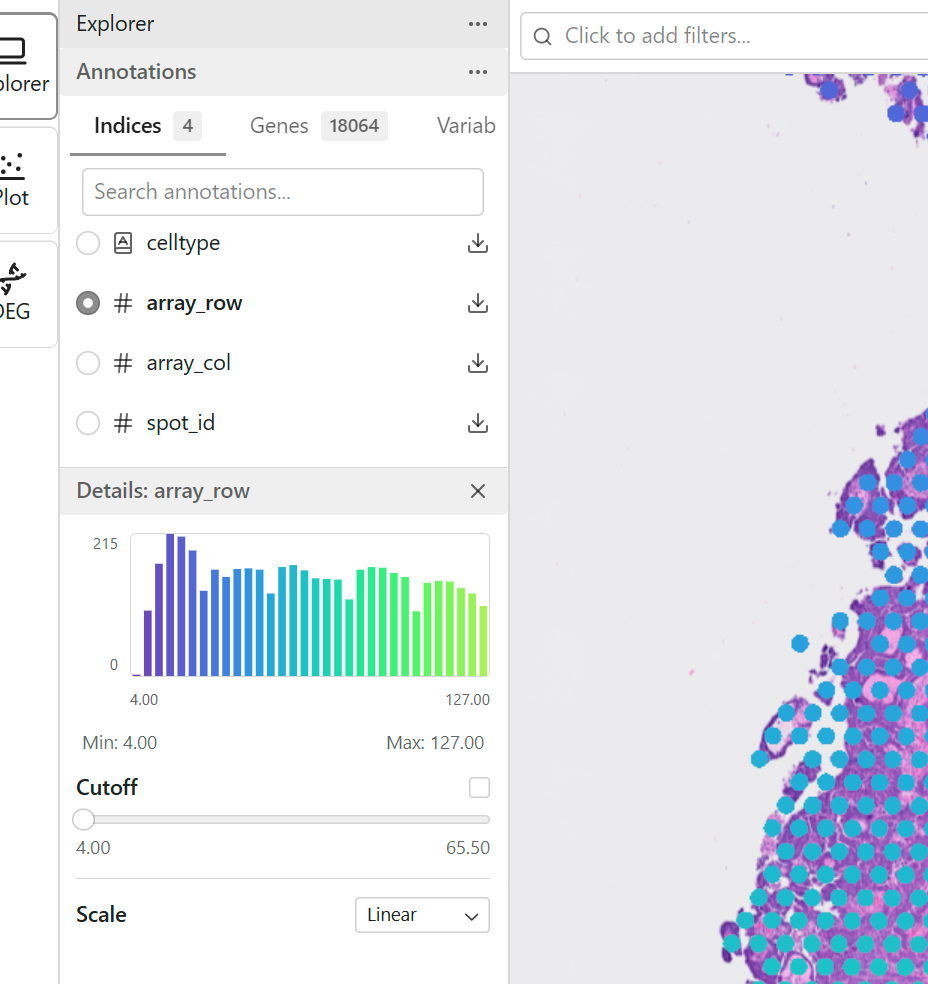
Task: Close the array_row details panel
Action: (478, 491)
